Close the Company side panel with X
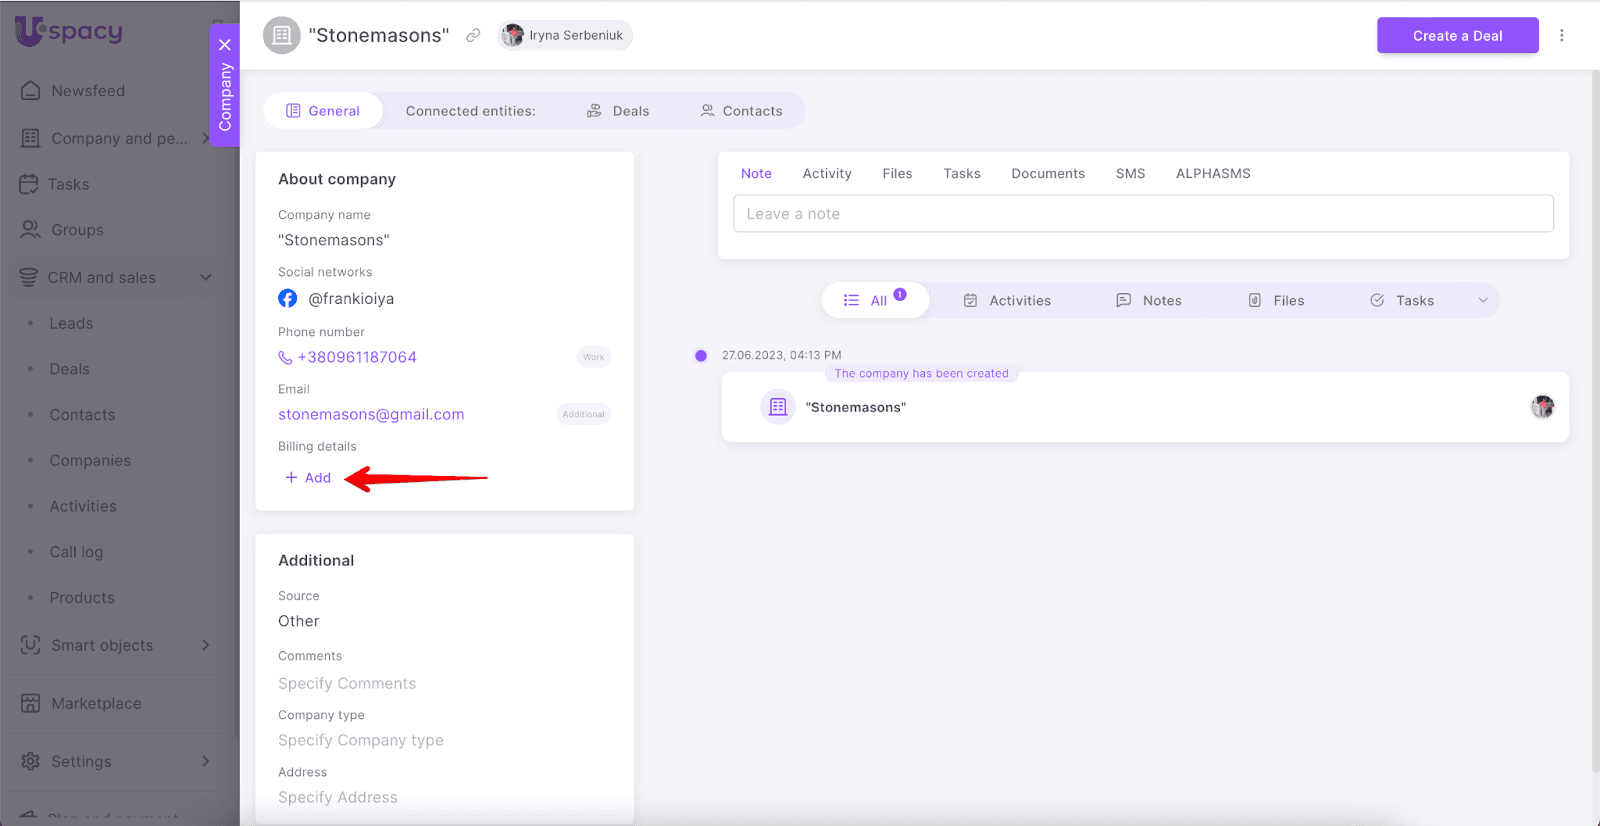The width and height of the screenshot is (1600, 826). tap(225, 45)
